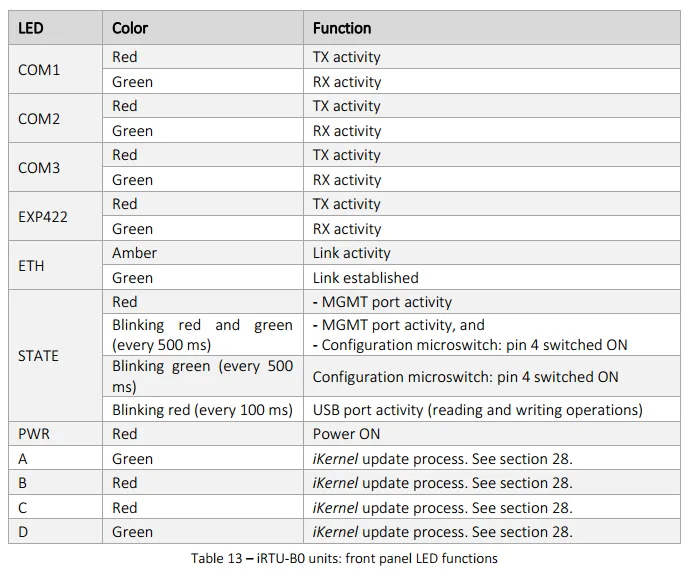Screen dimensions: 687x571
Task: Click Blinking green every 500 ms cell
Action: click(203, 376)
